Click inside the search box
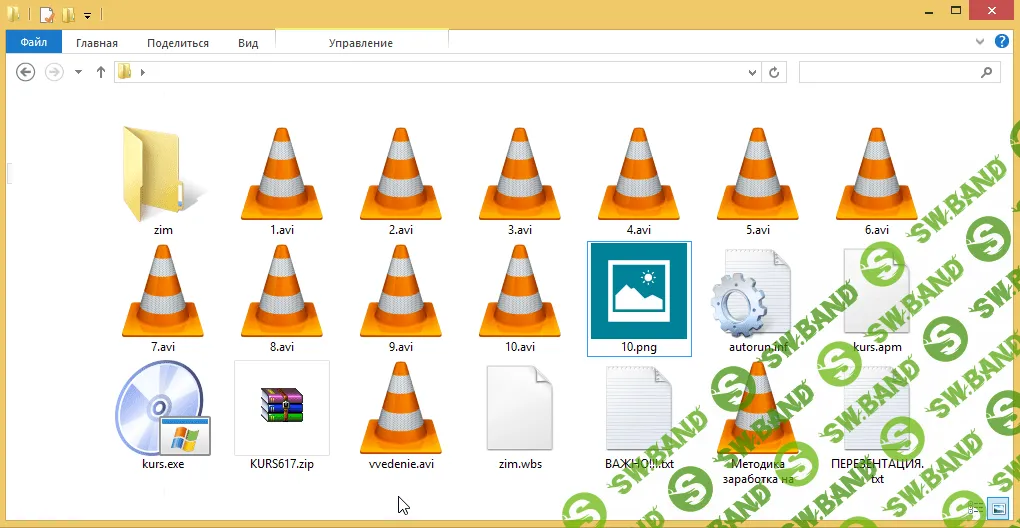 tap(885, 72)
